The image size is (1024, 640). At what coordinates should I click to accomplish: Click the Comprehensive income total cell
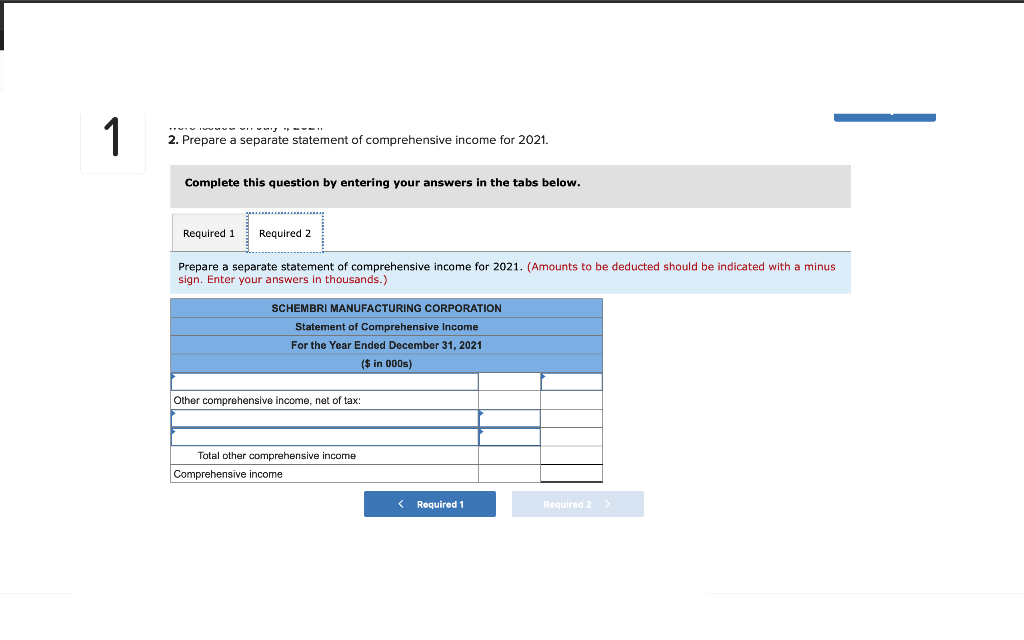[x=571, y=473]
